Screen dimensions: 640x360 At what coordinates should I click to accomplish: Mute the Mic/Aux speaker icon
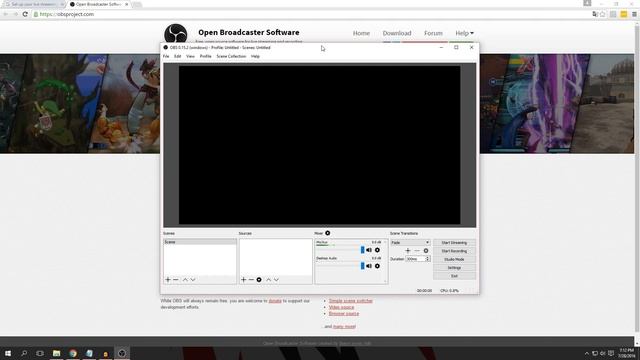point(369,250)
